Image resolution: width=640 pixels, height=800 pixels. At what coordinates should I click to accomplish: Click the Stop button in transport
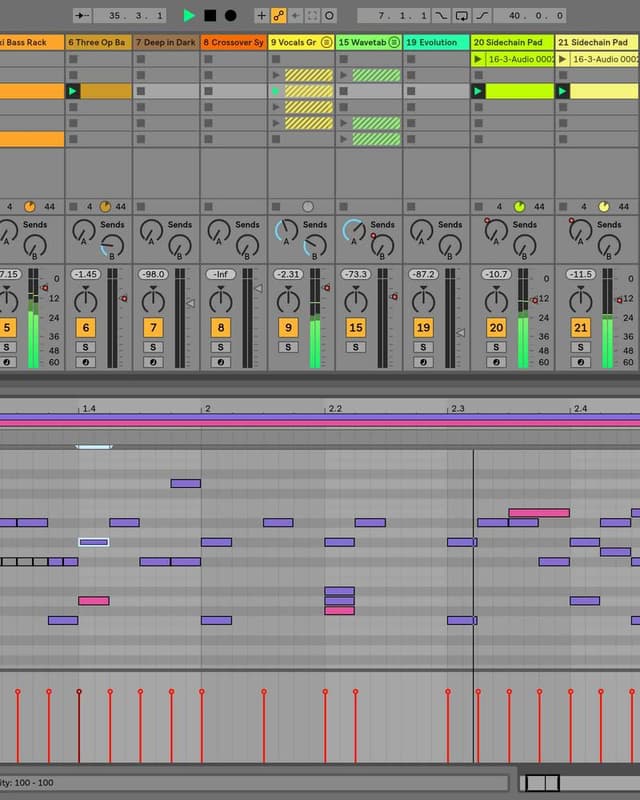210,15
